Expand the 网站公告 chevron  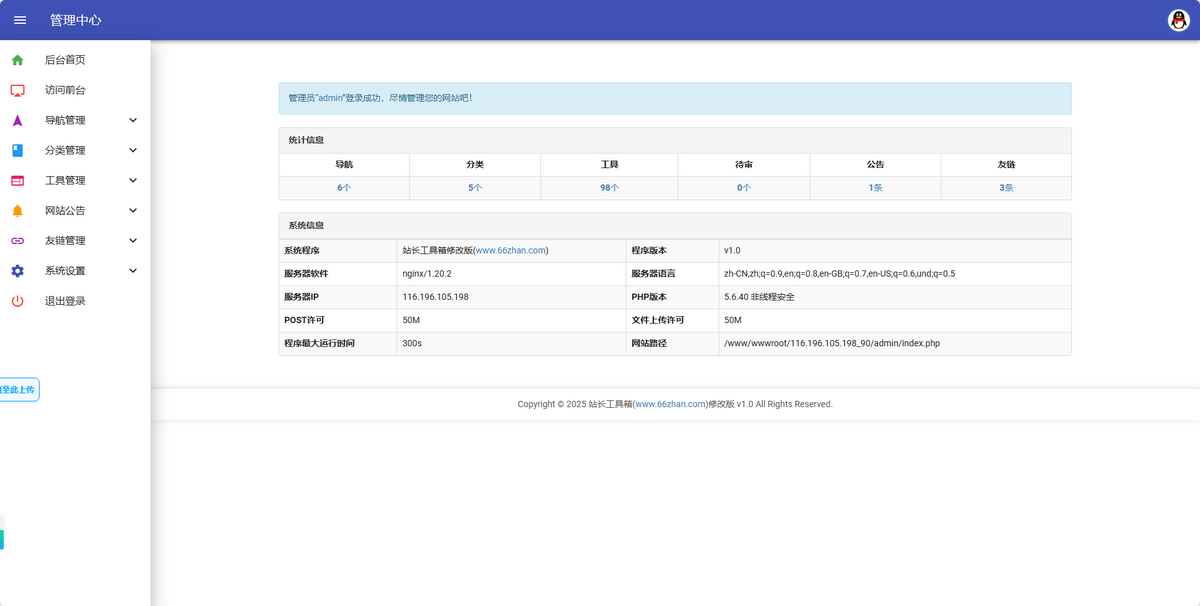coord(133,210)
